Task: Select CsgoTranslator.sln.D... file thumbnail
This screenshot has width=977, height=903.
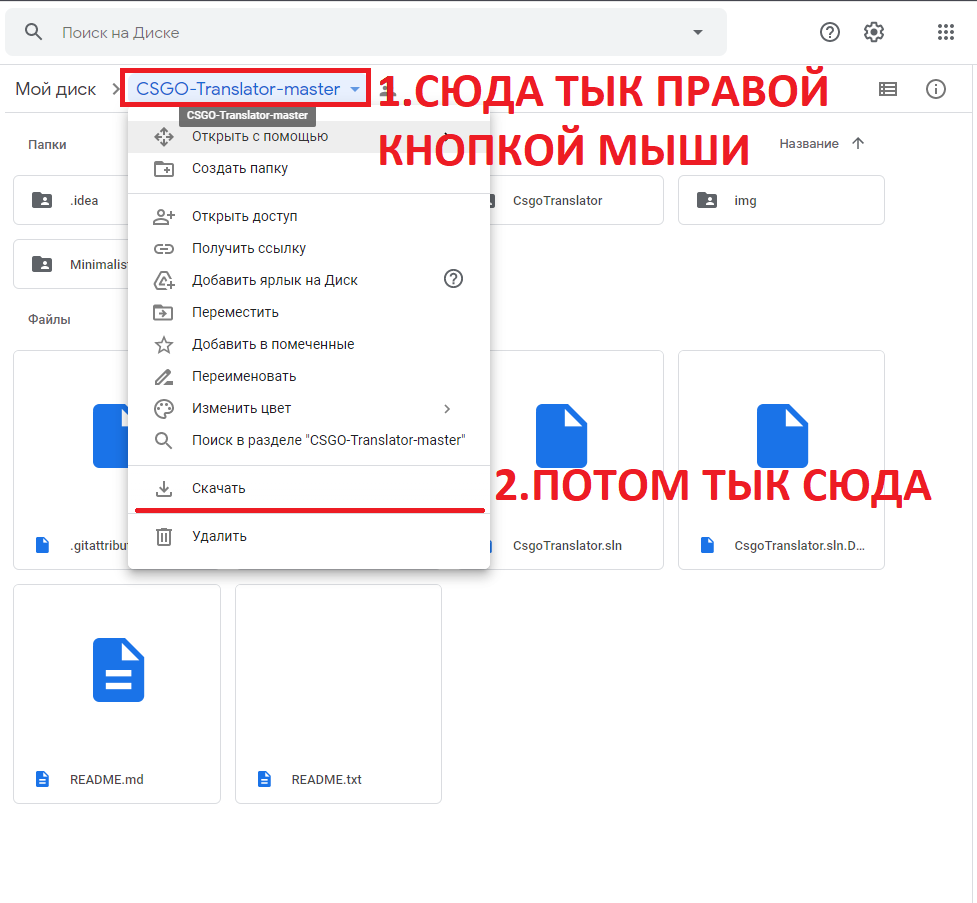Action: coord(782,436)
